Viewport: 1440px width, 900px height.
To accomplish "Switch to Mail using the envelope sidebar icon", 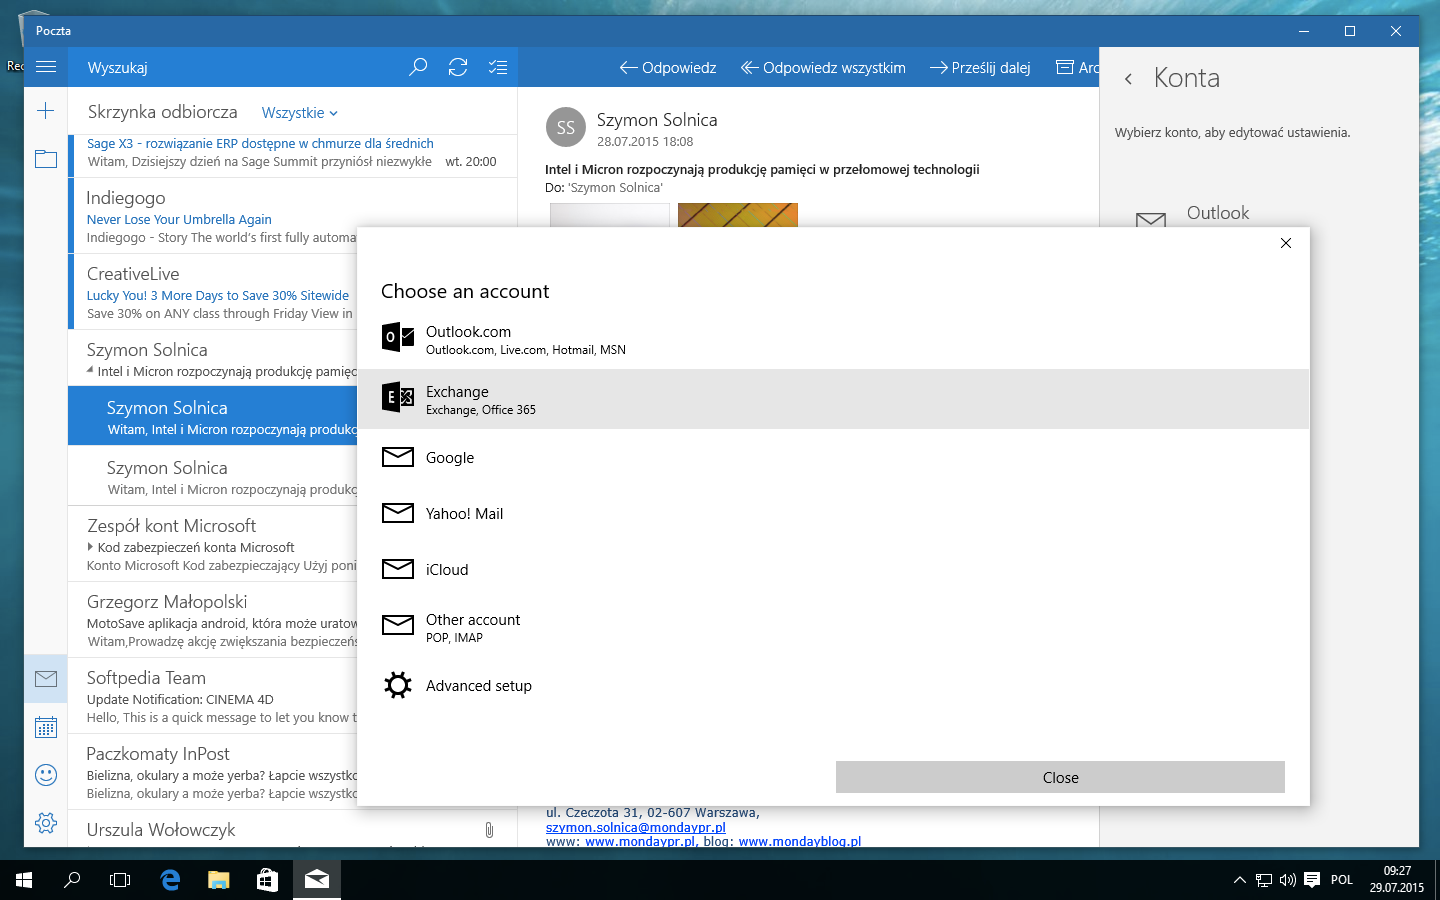I will [46, 679].
